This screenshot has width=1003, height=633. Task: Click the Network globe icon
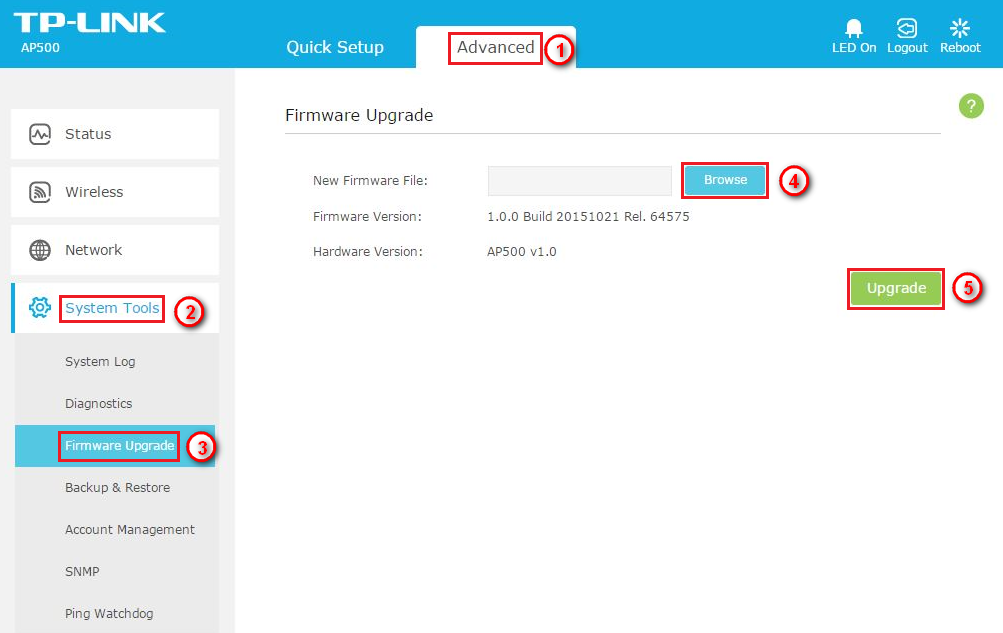click(40, 250)
